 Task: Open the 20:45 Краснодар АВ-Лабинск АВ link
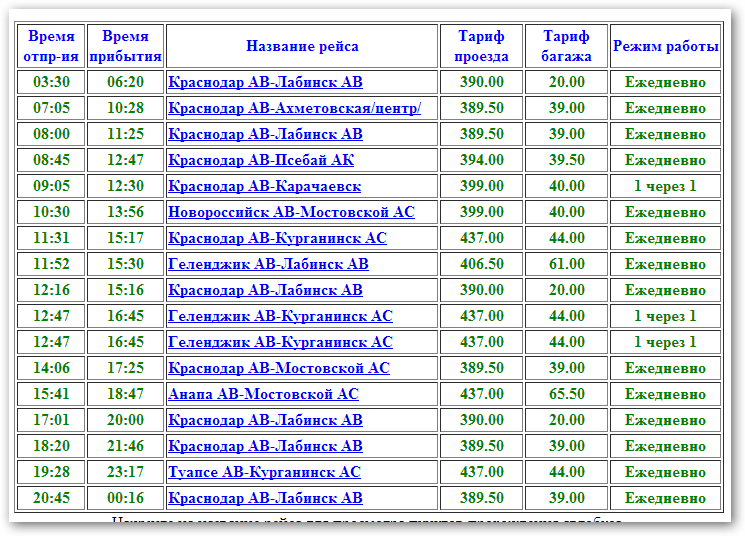[x=265, y=498]
